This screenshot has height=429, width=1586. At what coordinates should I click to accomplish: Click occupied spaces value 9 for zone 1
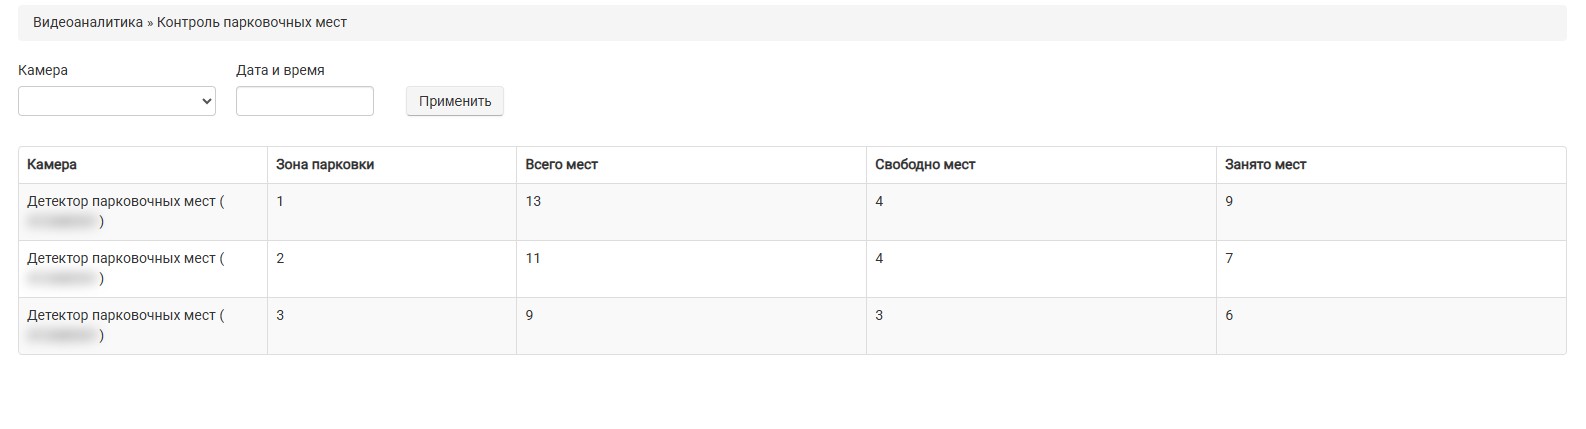point(1229,202)
